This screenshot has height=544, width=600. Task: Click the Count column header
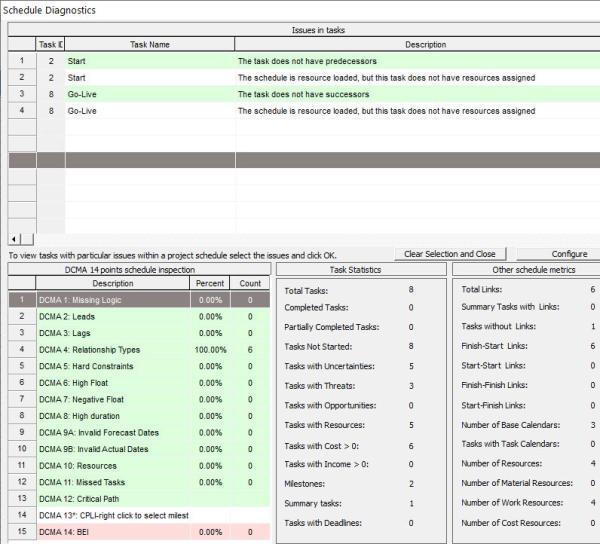[x=250, y=283]
